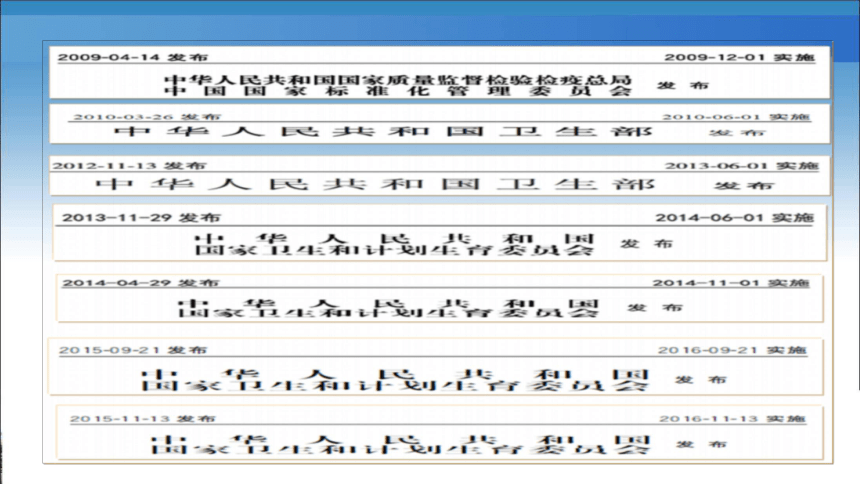860x484 pixels.
Task: Click the date text 2015-11-13 发布
Action: (143, 419)
